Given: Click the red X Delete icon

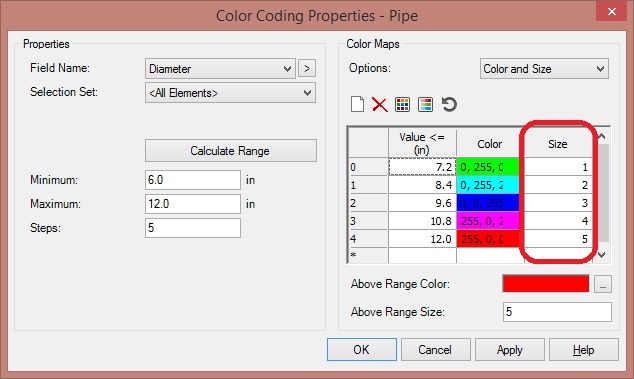Looking at the screenshot, I should tap(379, 104).
